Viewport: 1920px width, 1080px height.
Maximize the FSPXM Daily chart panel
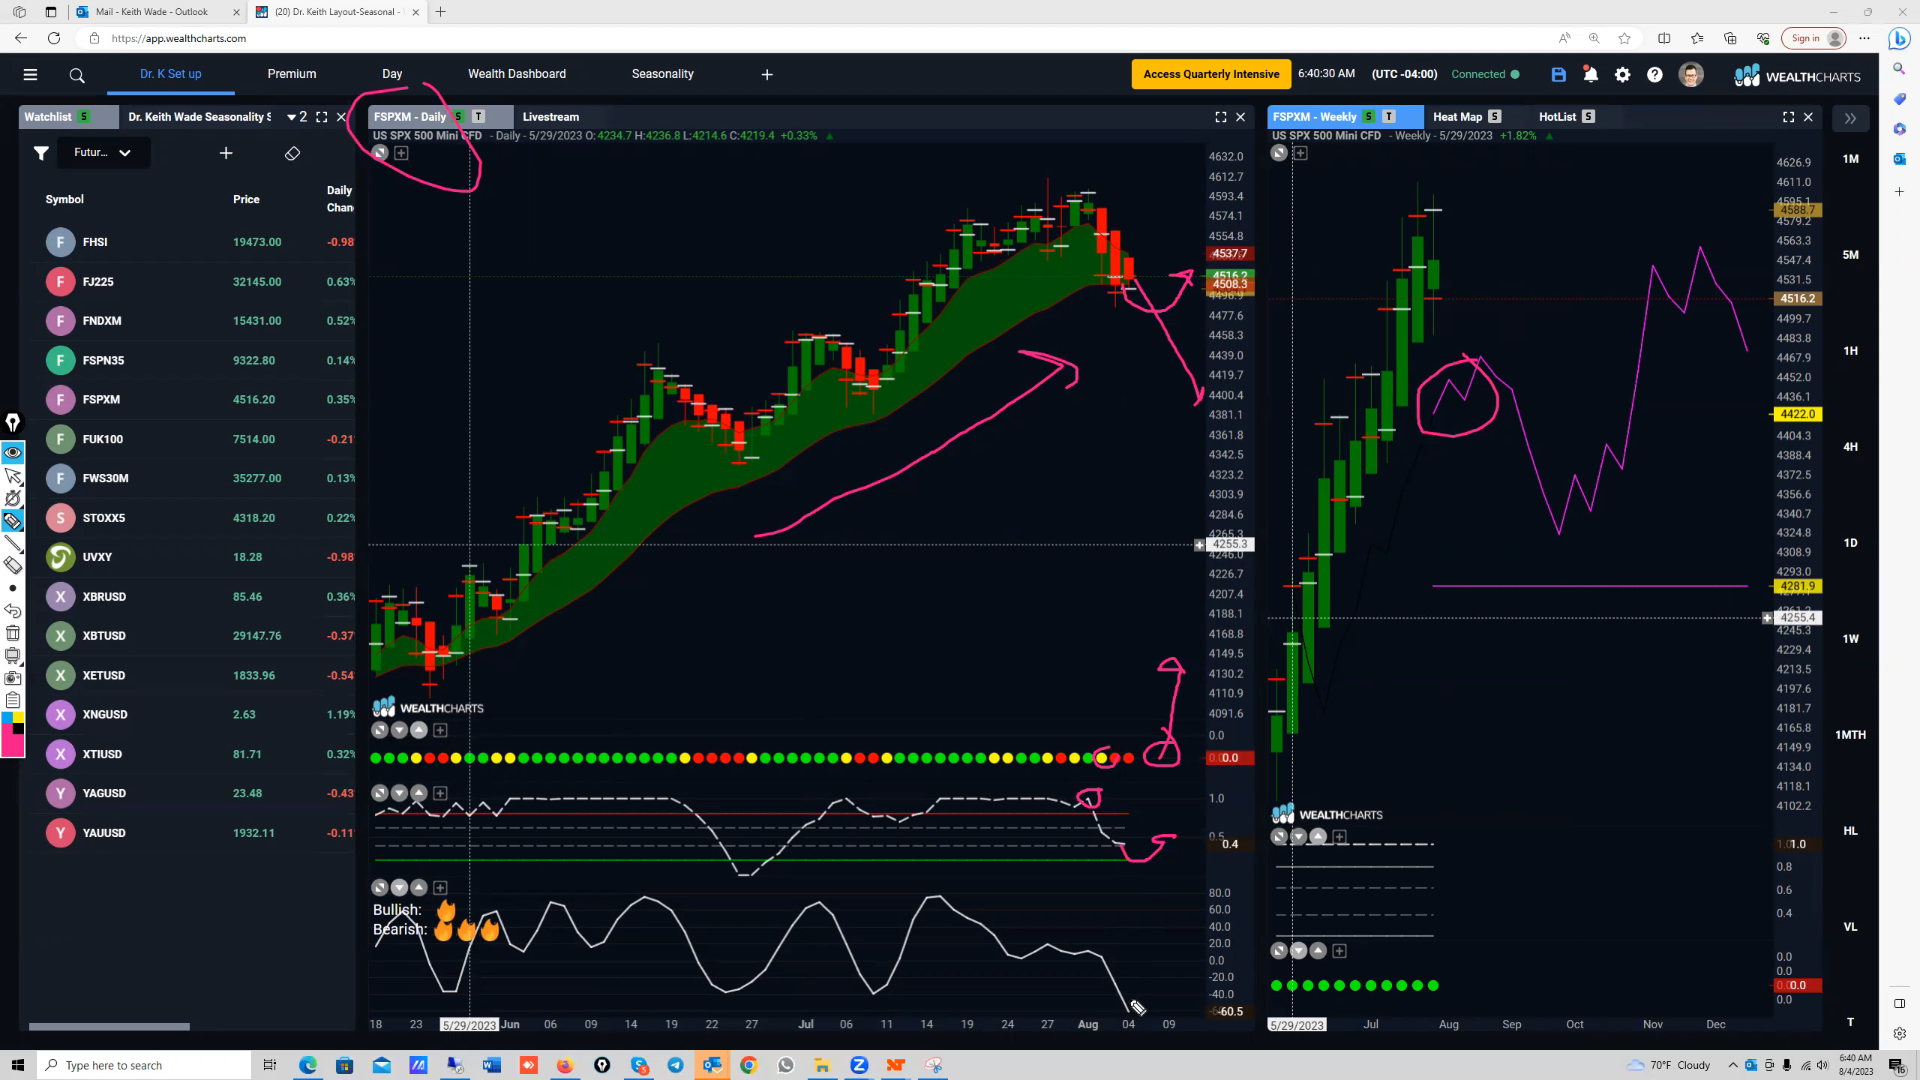point(1221,117)
